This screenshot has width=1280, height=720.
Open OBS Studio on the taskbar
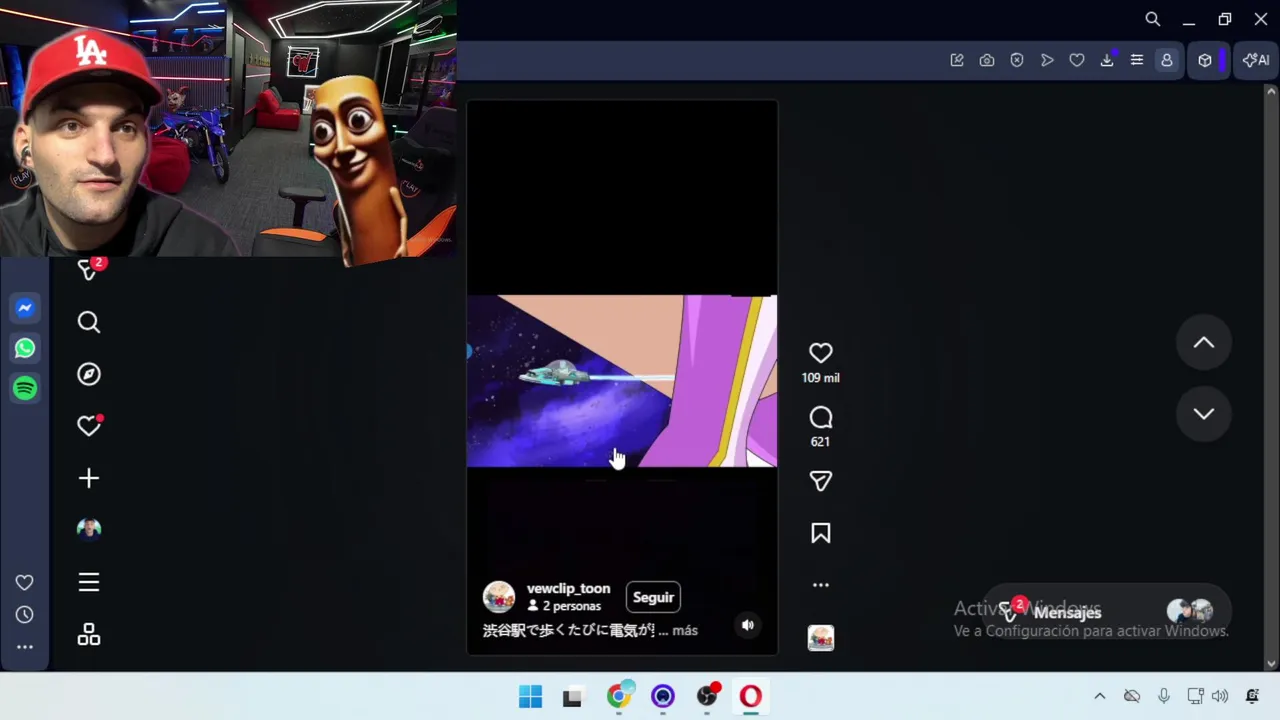click(708, 696)
